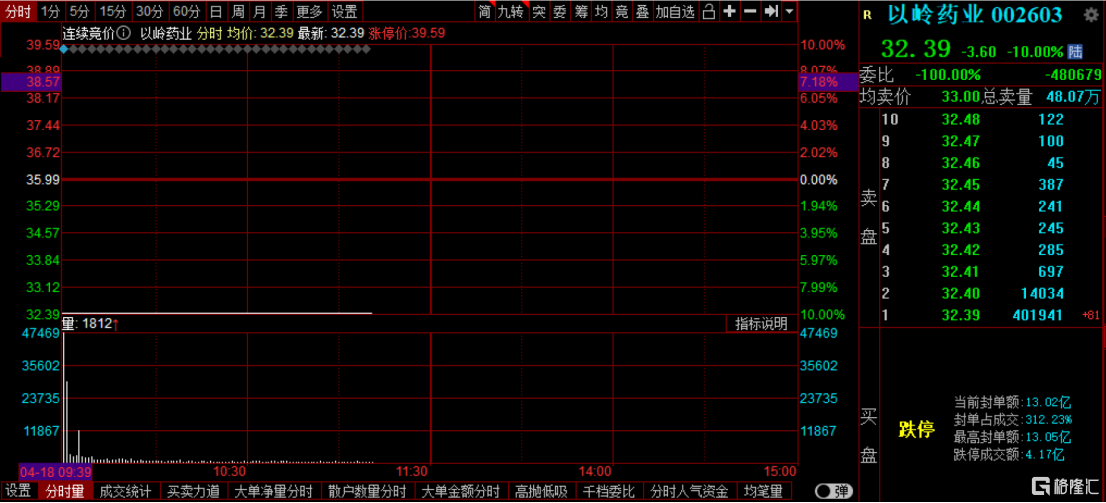This screenshot has height=503, width=1106.
Task: Click the jump-to-end arrow icon
Action: pos(772,11)
